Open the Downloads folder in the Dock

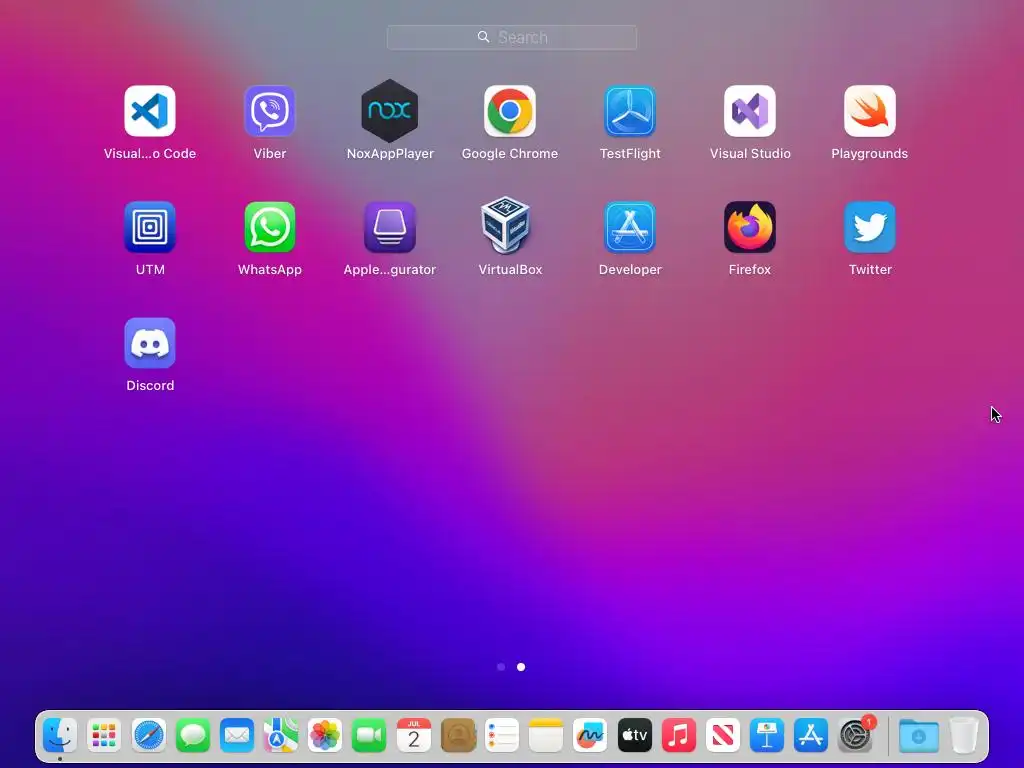[918, 735]
